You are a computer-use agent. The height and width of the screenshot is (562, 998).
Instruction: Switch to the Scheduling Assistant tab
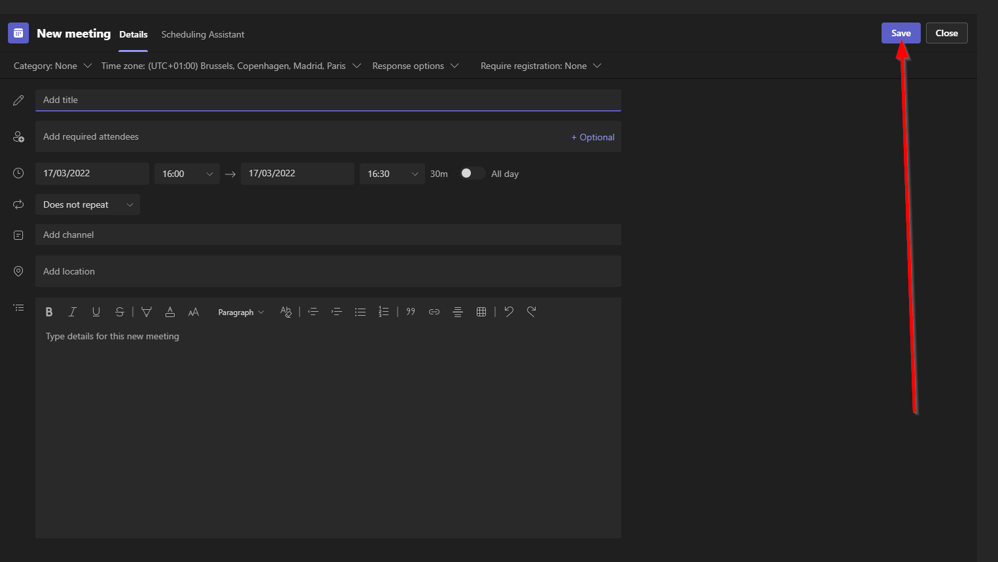click(203, 34)
